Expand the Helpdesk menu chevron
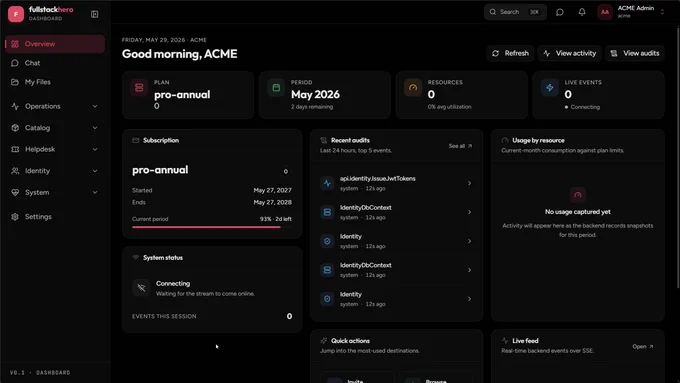 [x=95, y=149]
